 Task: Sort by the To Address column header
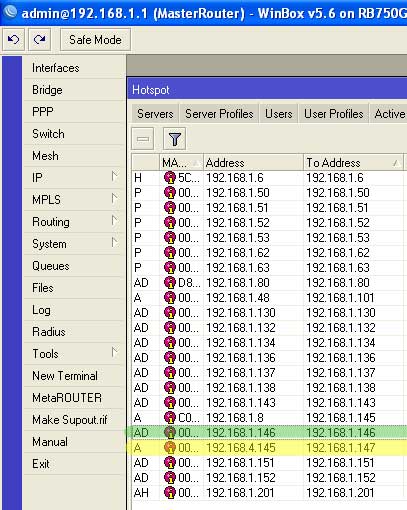click(x=353, y=163)
